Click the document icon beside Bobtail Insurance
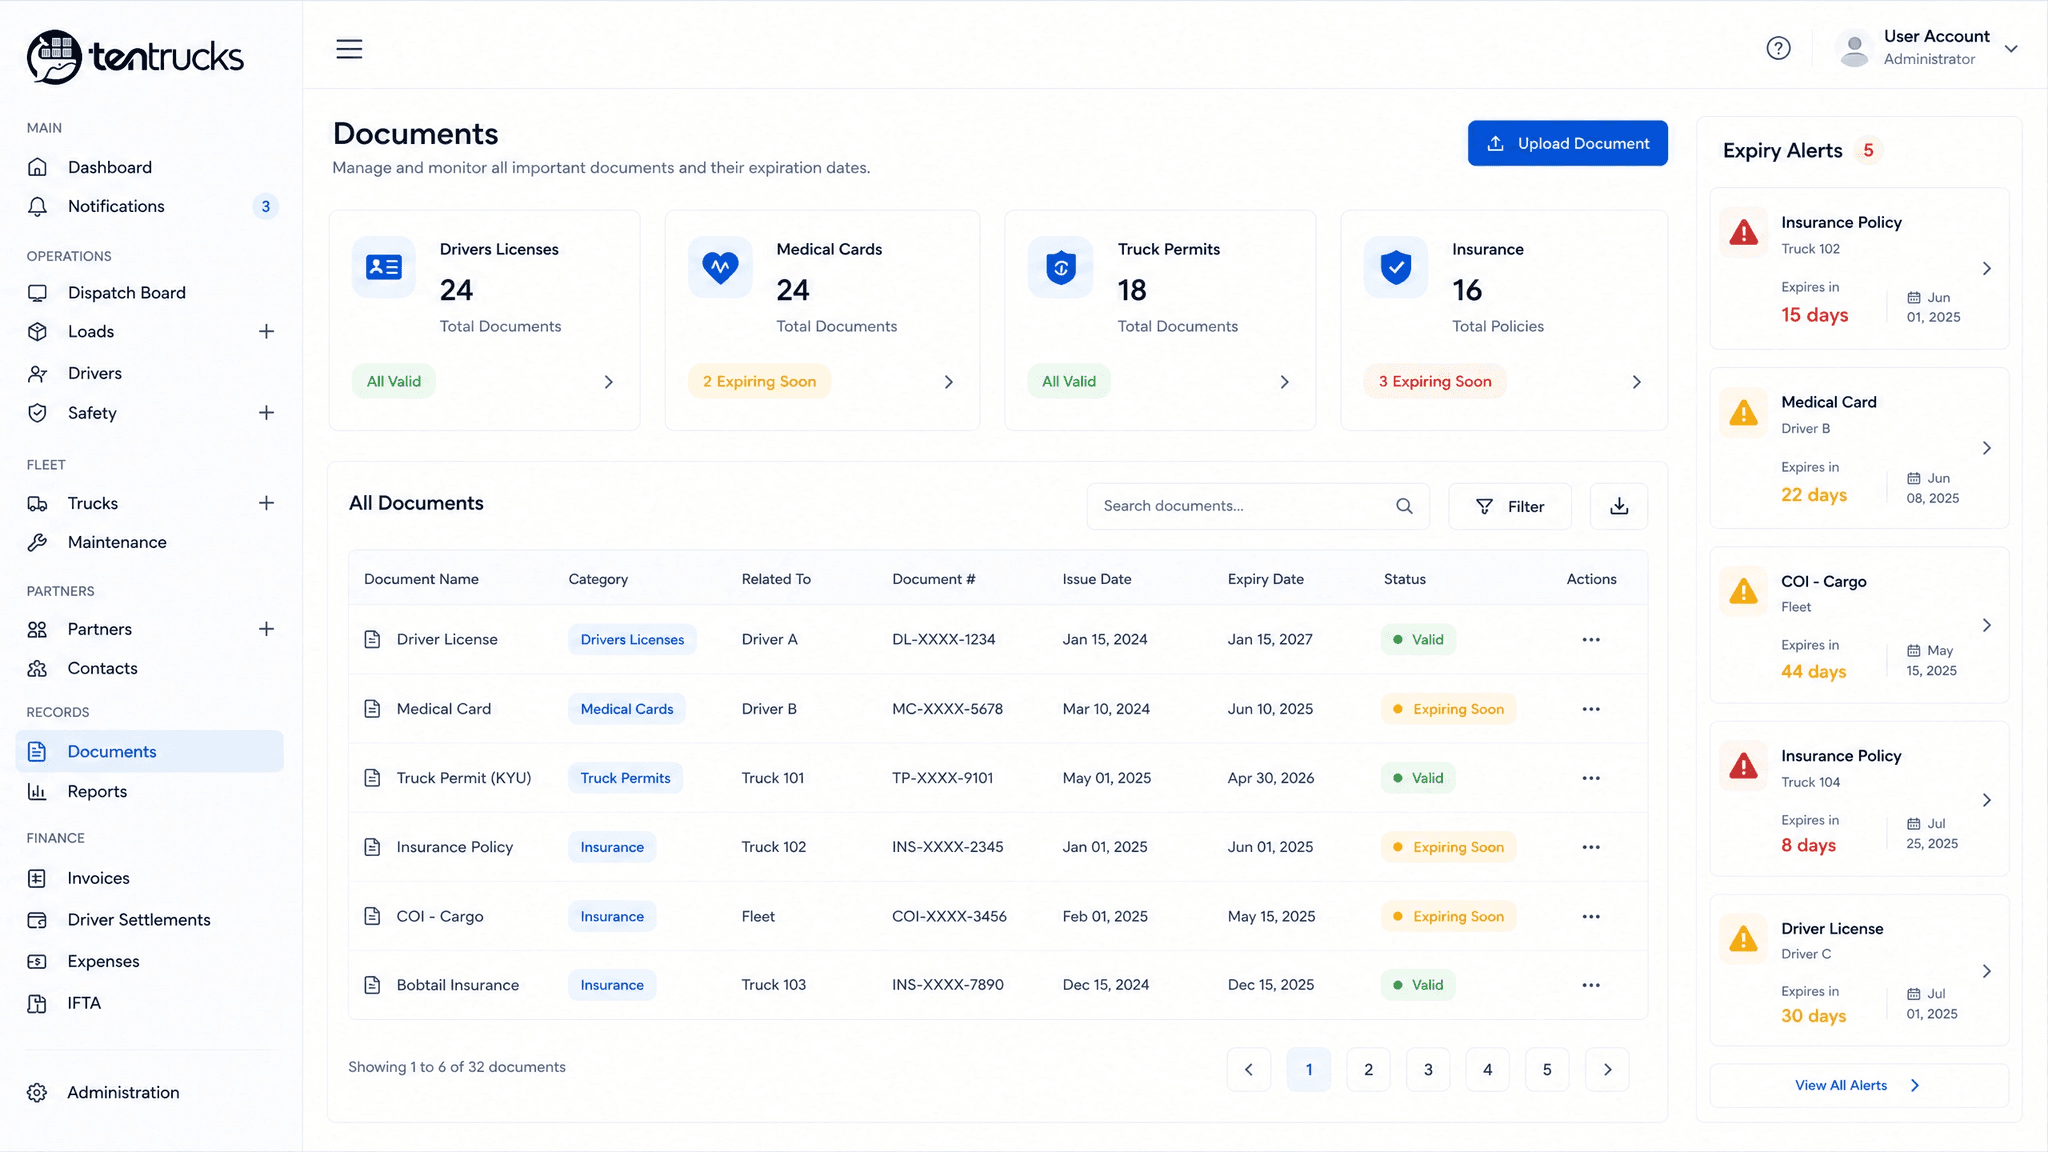This screenshot has height=1152, width=2048. (372, 985)
